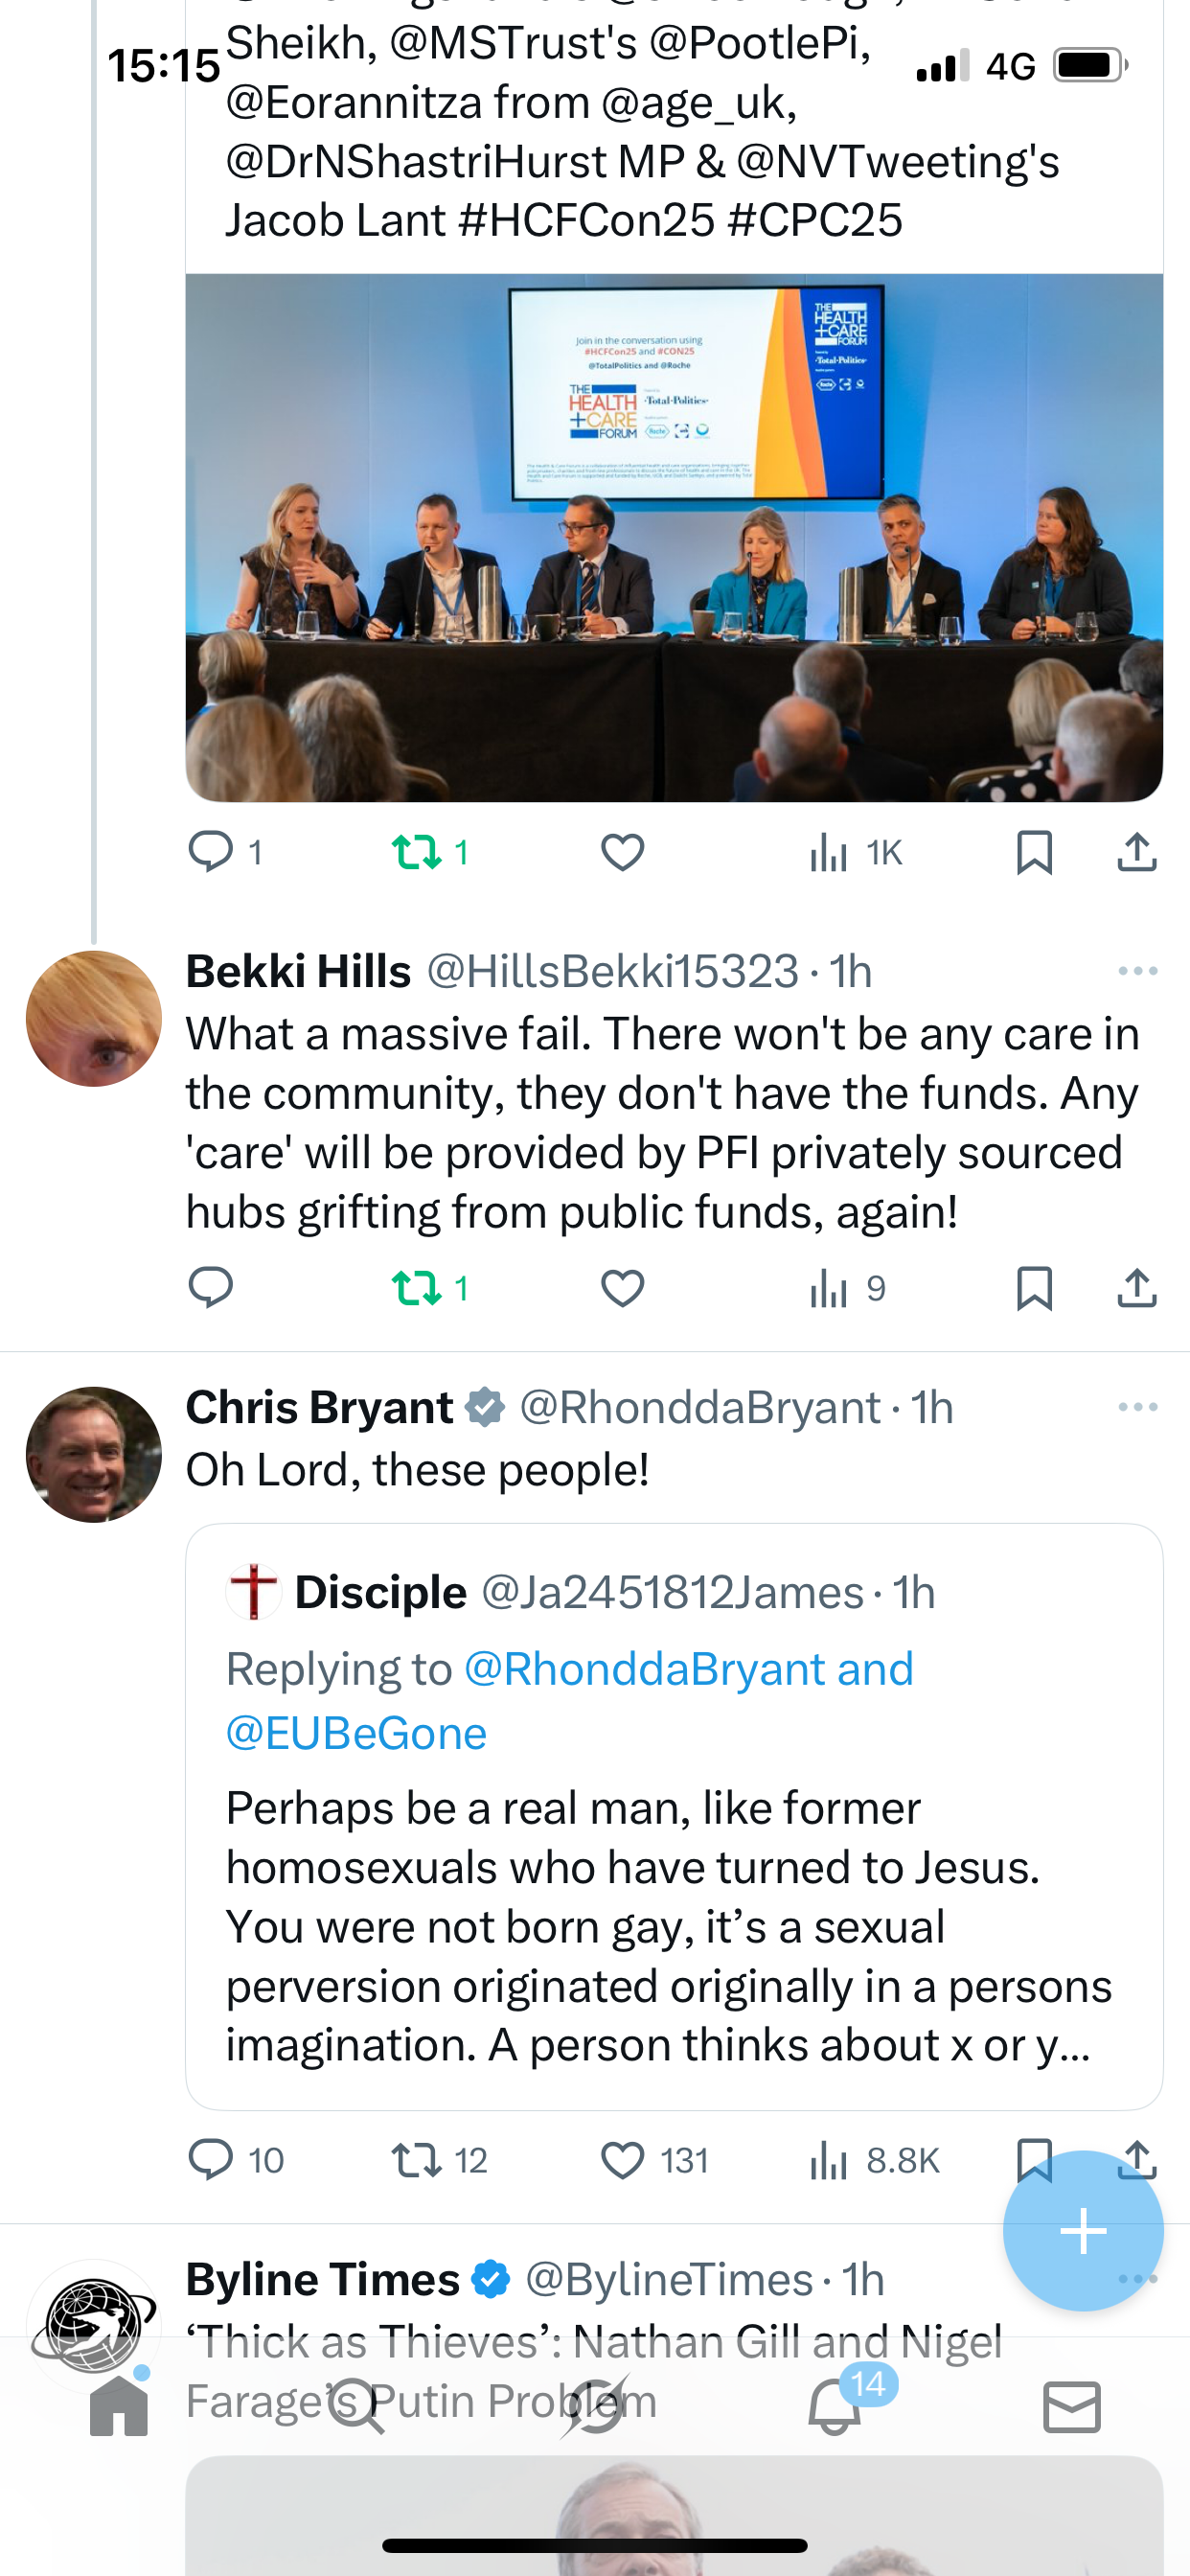The image size is (1190, 2576).
Task: View the conference panel photo
Action: [x=673, y=537]
